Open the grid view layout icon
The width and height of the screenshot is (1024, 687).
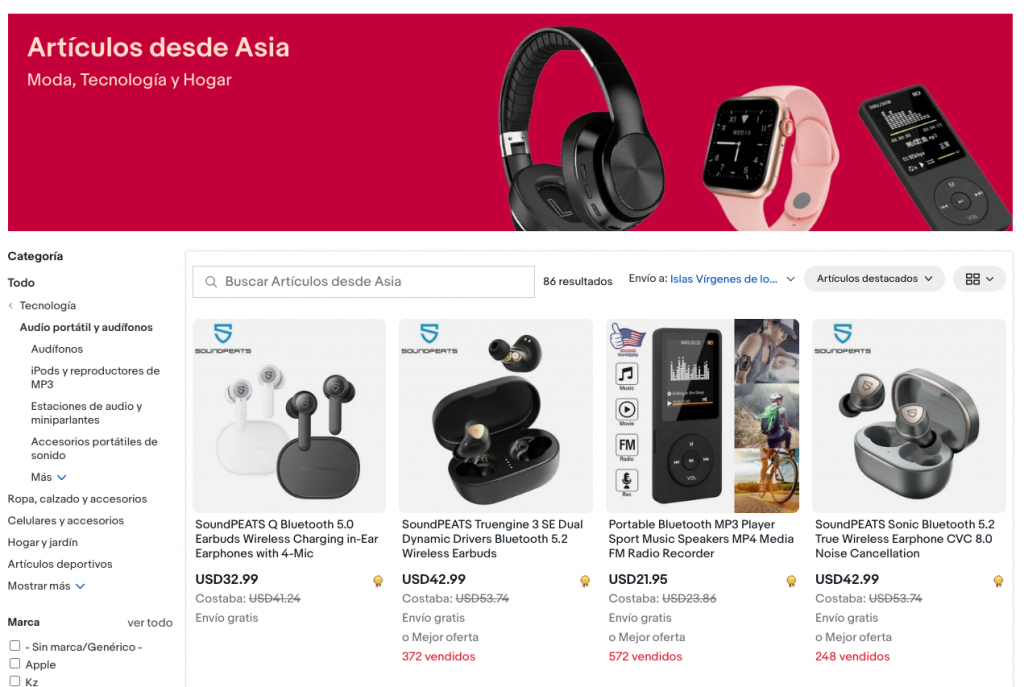pos(979,279)
